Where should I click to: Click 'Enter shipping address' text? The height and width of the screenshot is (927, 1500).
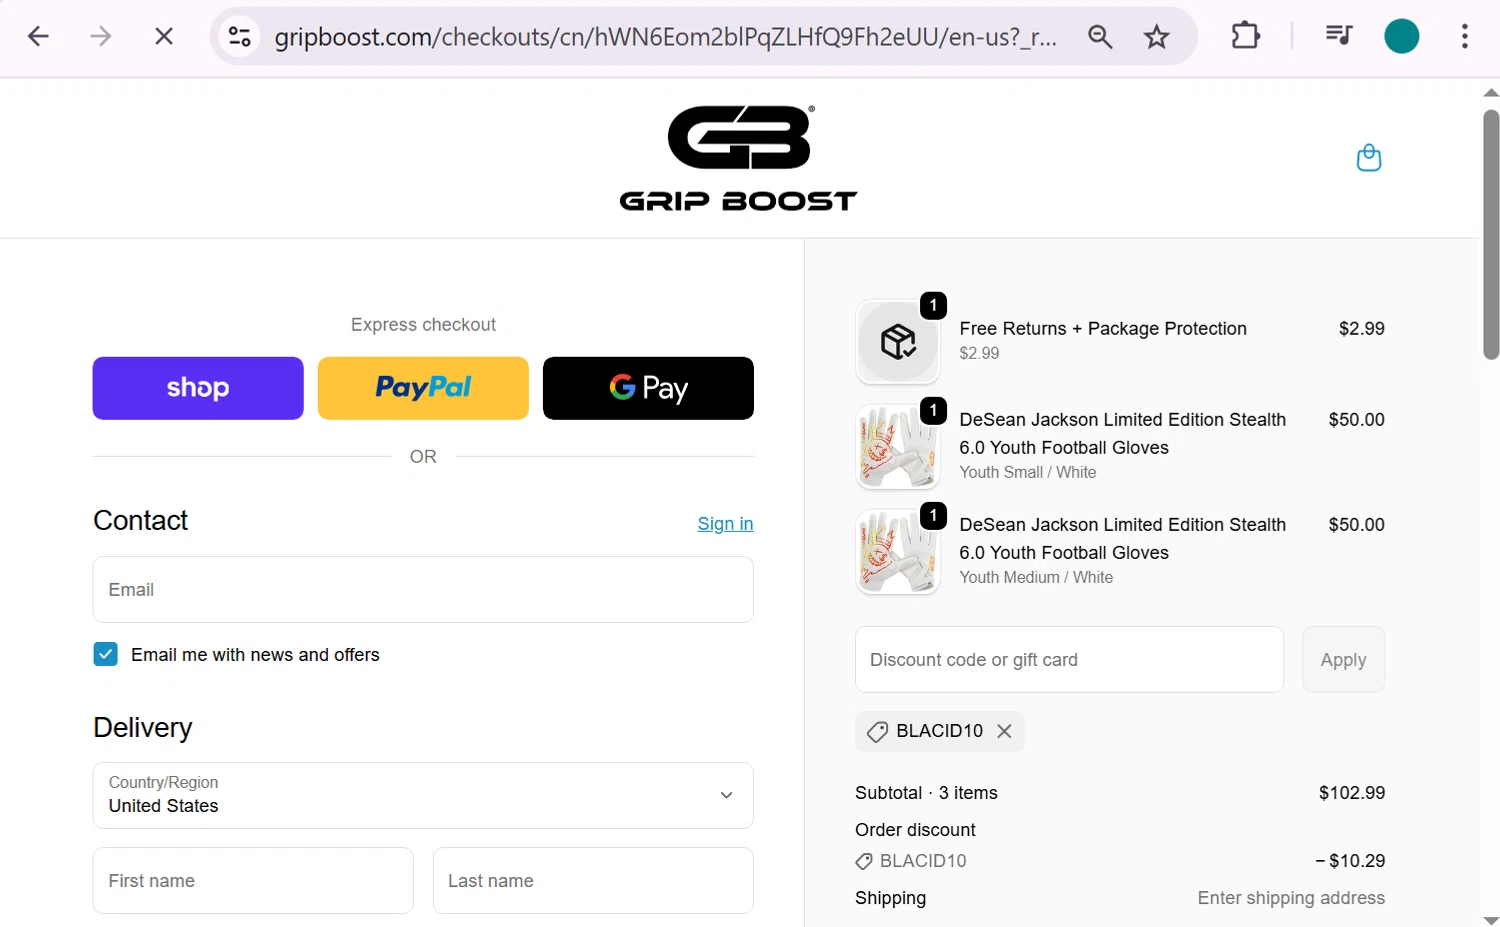[x=1291, y=898]
